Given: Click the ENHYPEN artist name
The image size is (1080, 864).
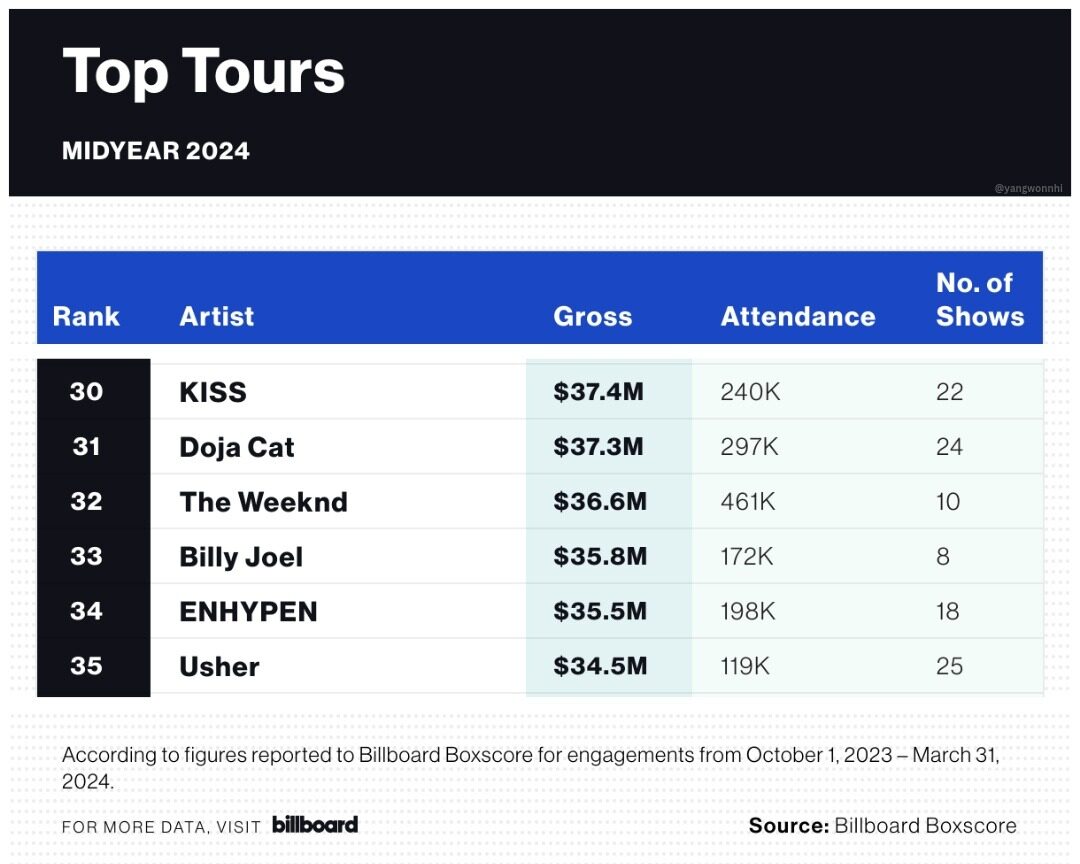Looking at the screenshot, I should [x=248, y=612].
